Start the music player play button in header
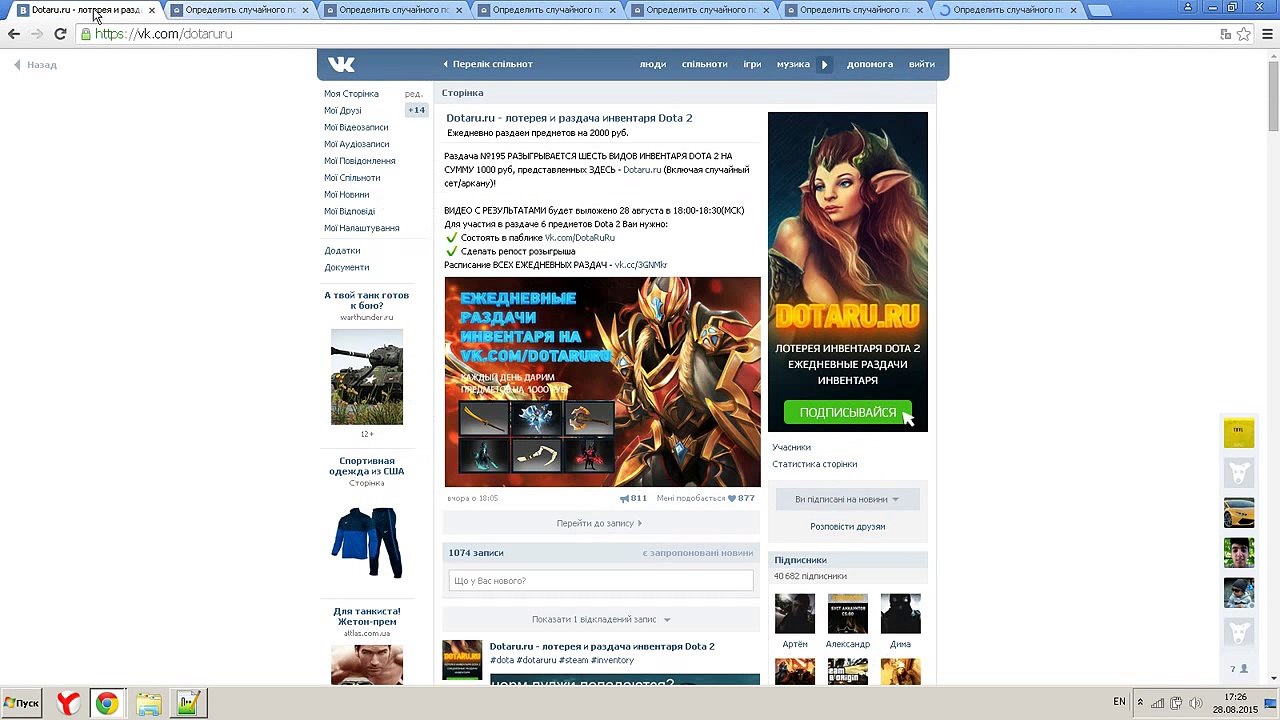Screen dimensions: 1280x720 (x=824, y=64)
